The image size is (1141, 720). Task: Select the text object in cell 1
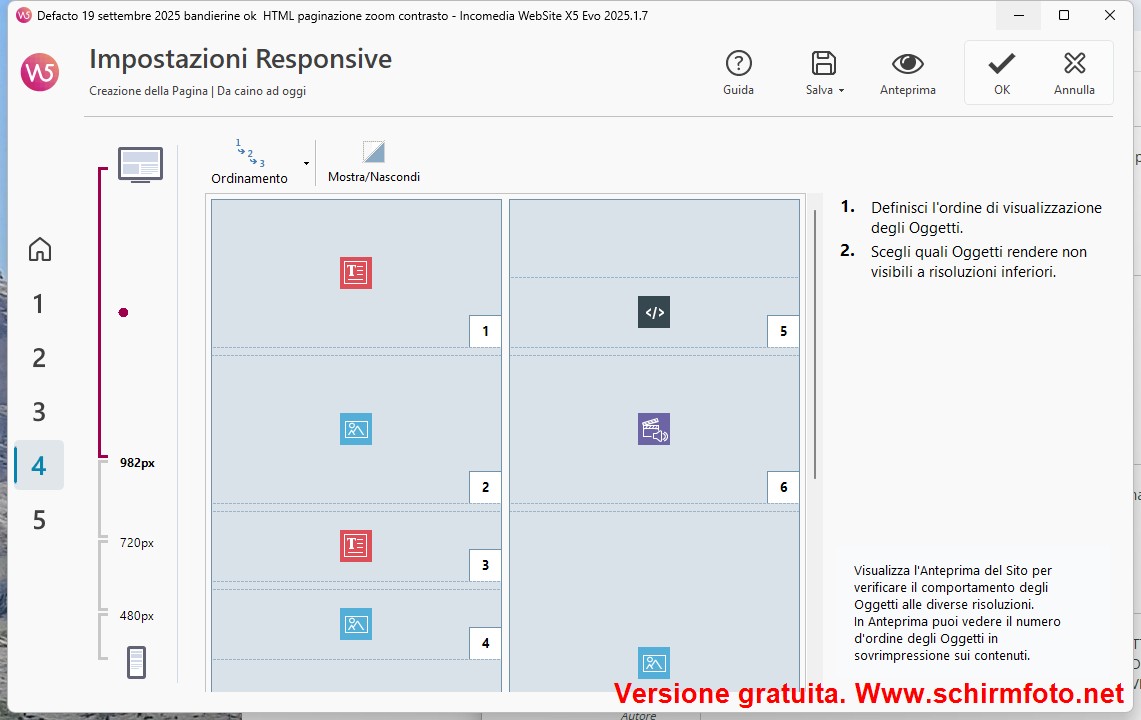[x=356, y=273]
